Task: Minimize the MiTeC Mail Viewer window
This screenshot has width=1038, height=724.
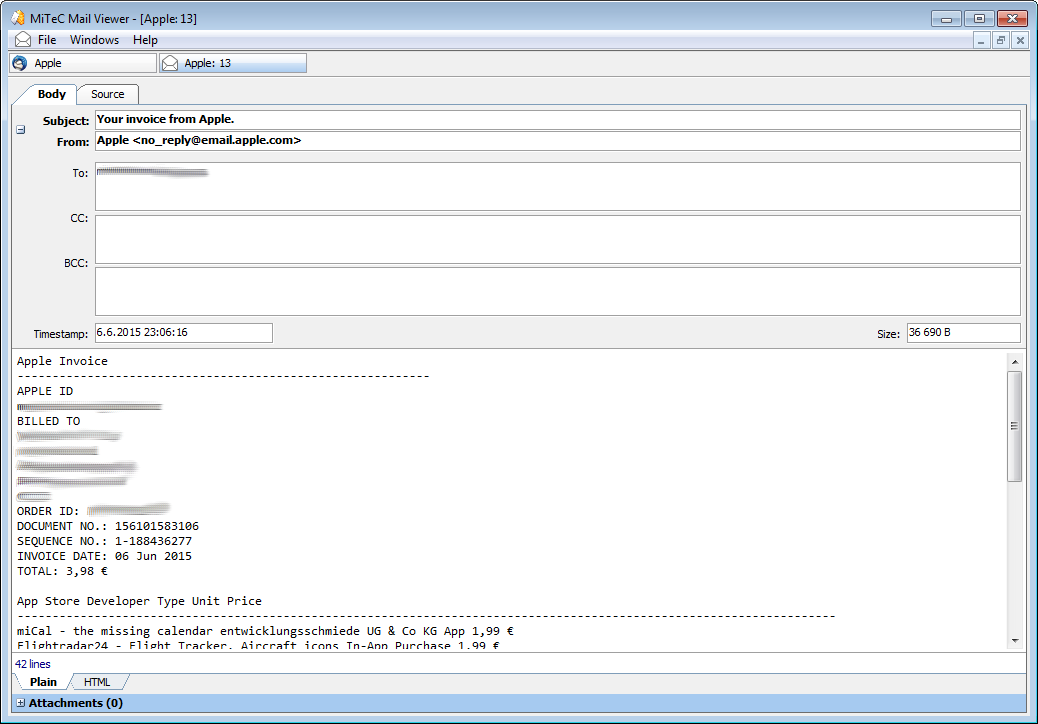Action: (947, 19)
